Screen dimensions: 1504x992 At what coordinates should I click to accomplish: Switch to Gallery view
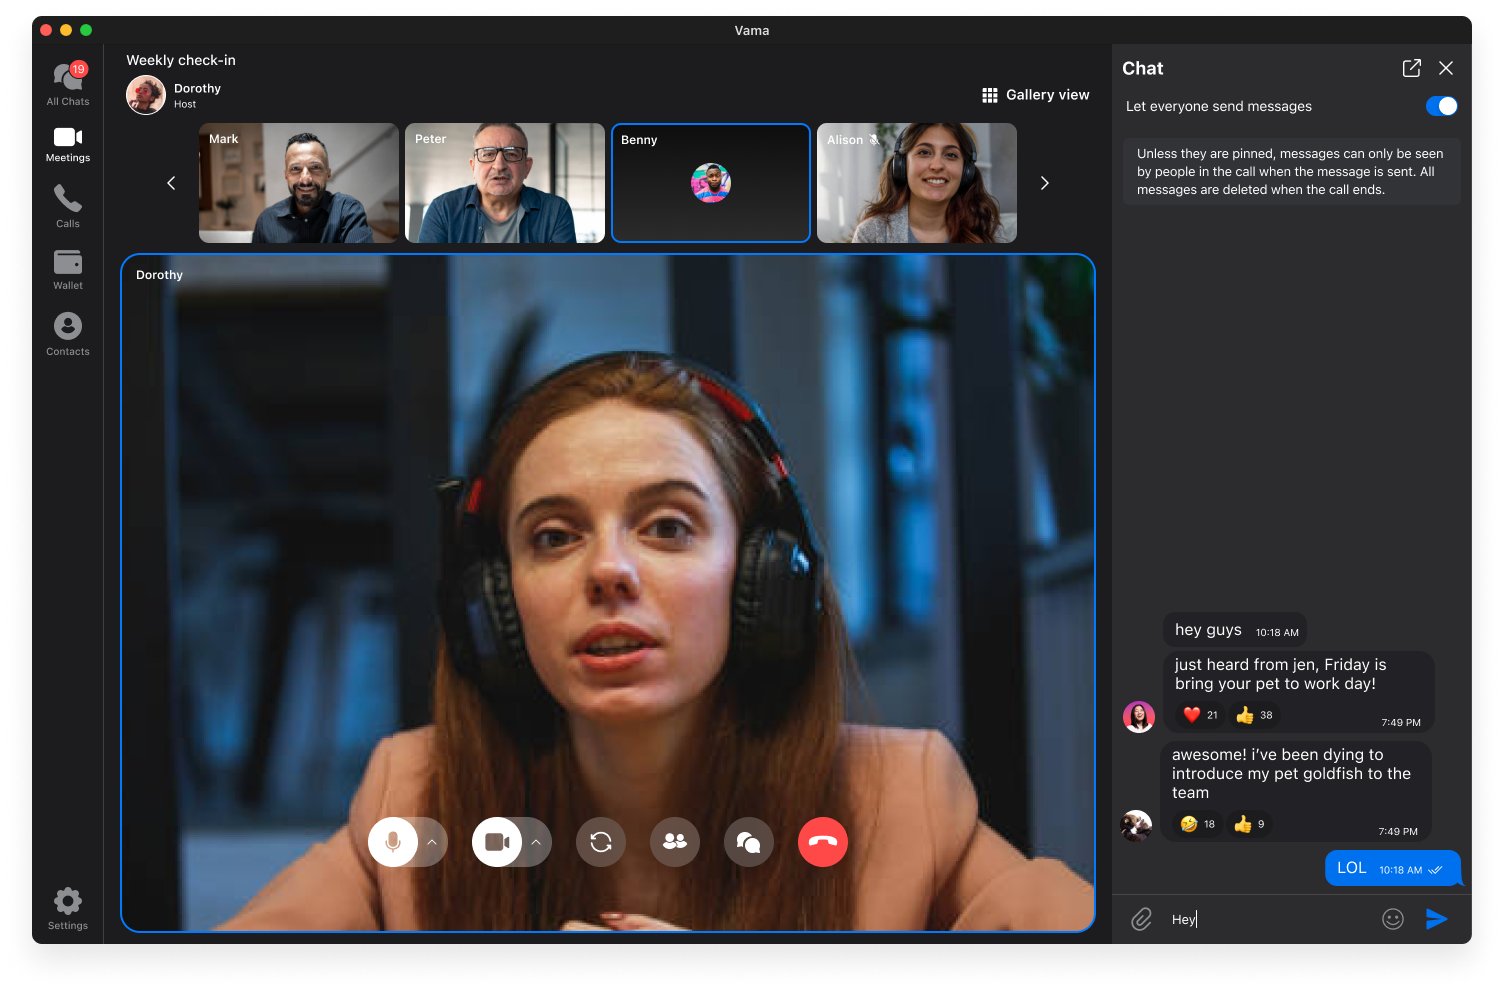[x=1036, y=95]
